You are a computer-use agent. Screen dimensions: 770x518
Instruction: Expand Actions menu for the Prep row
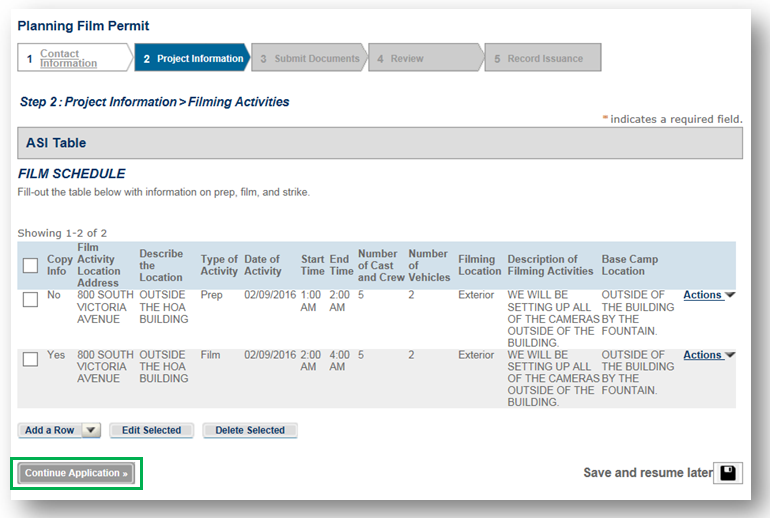coord(708,295)
